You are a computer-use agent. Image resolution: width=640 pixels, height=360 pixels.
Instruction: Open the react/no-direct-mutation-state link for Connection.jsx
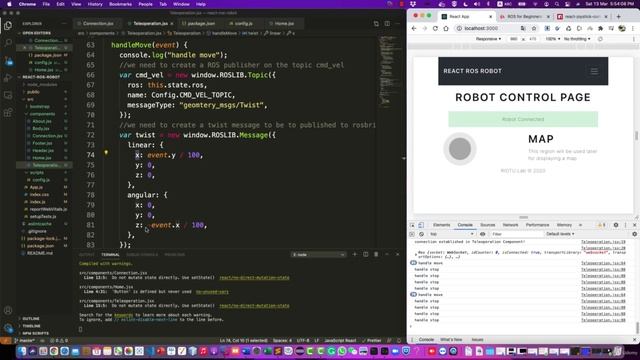coord(254,278)
